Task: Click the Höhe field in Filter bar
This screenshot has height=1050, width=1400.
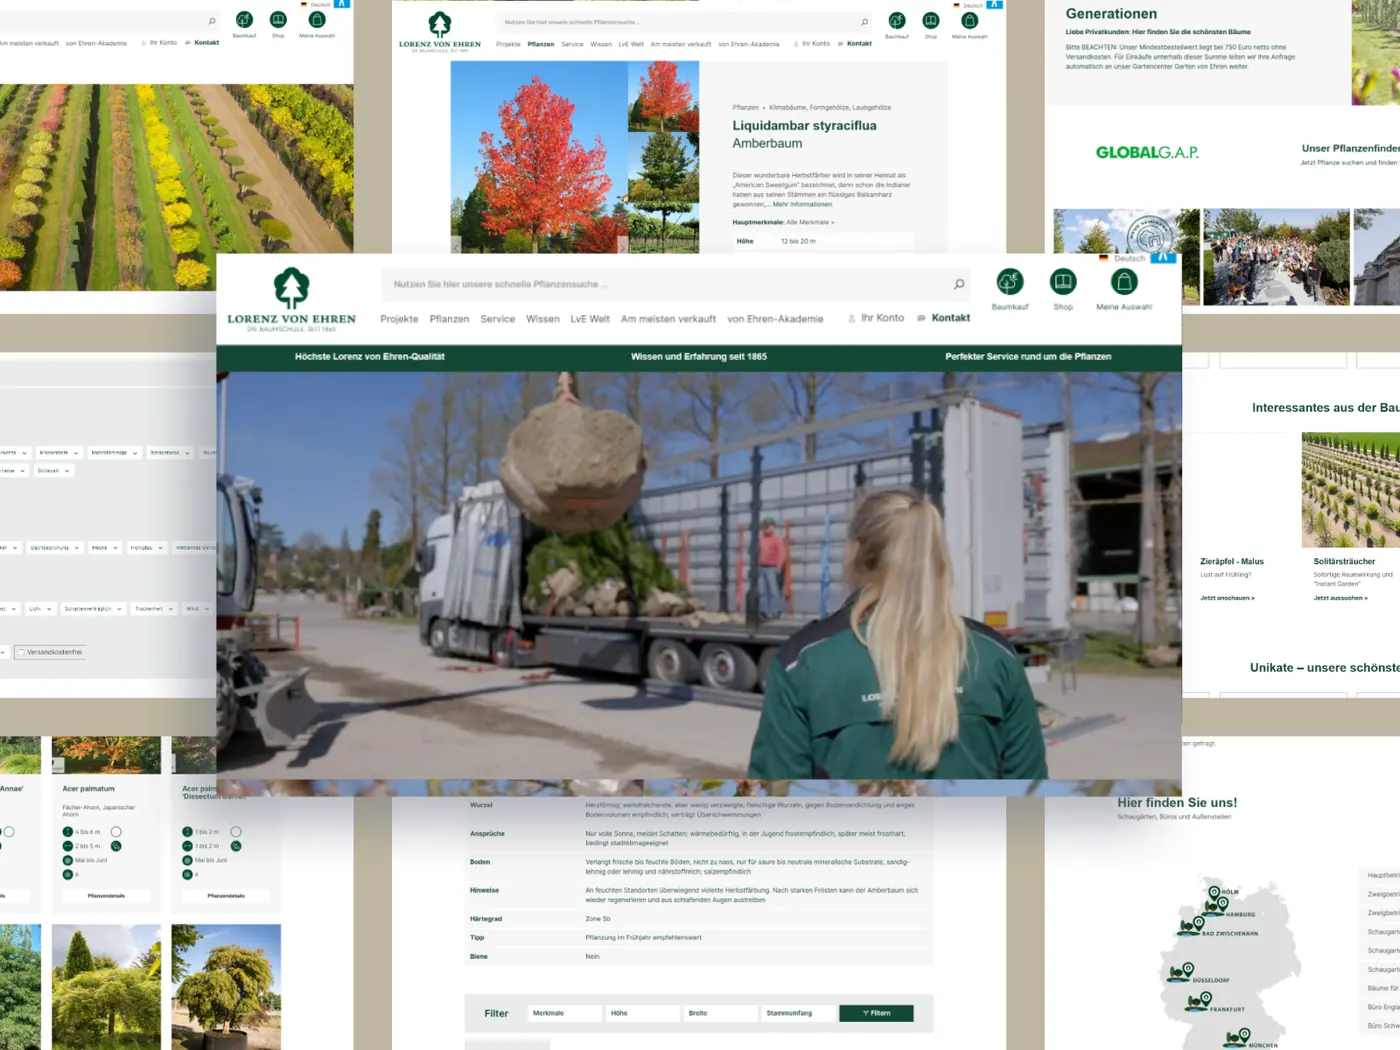Action: 643,1013
